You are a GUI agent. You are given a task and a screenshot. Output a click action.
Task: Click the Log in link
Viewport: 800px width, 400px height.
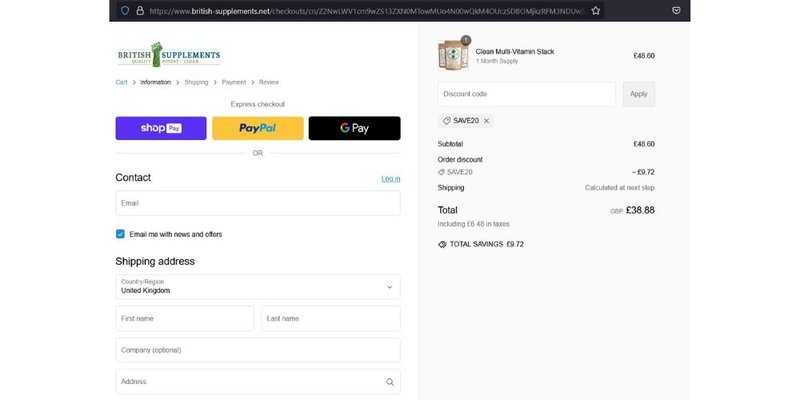coord(391,179)
